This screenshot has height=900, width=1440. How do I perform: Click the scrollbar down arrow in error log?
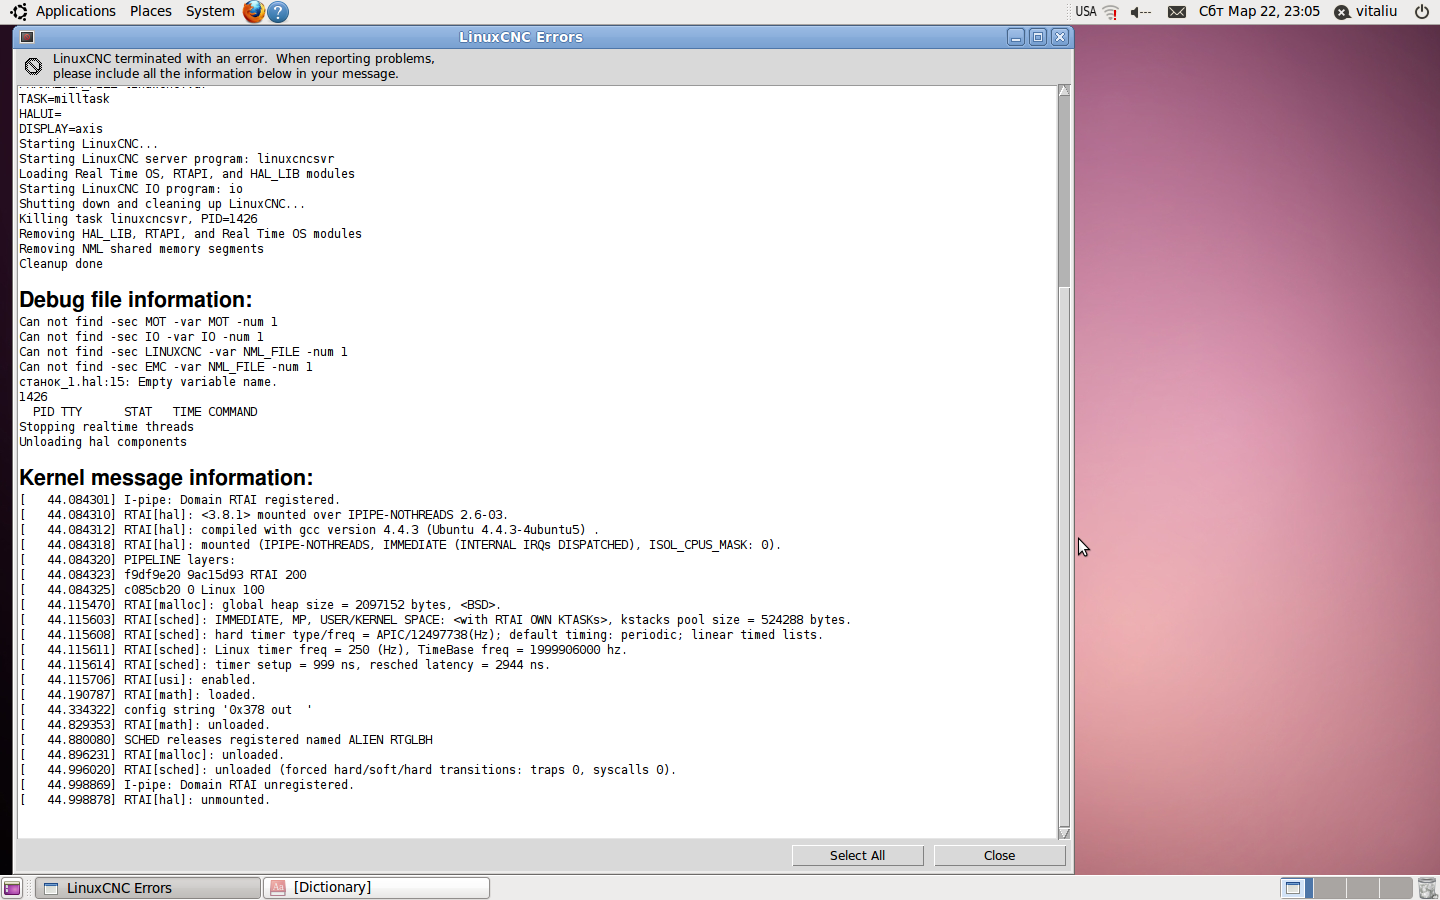pyautogui.click(x=1064, y=832)
